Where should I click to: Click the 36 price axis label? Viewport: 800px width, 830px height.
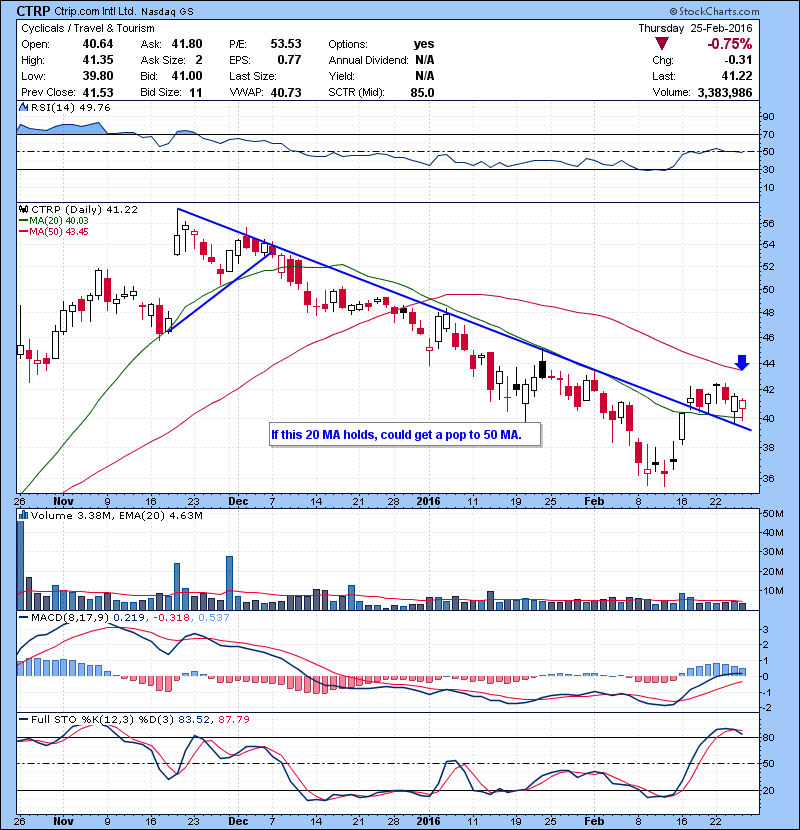pos(768,479)
